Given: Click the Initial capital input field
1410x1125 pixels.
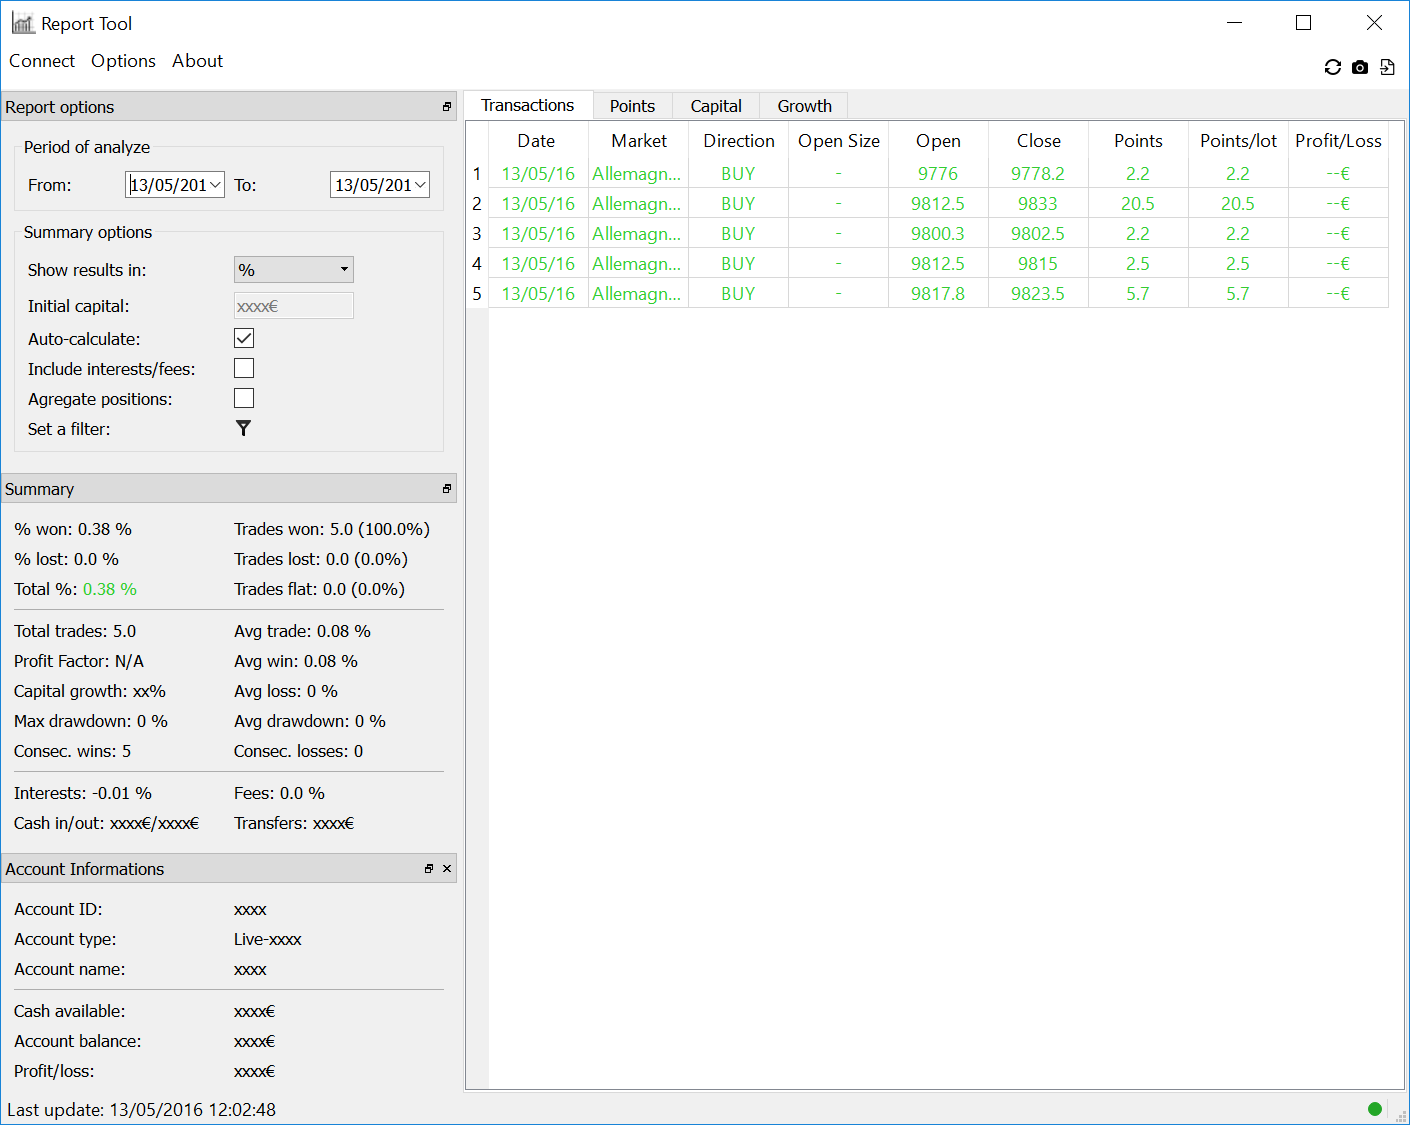Looking at the screenshot, I should [293, 306].
